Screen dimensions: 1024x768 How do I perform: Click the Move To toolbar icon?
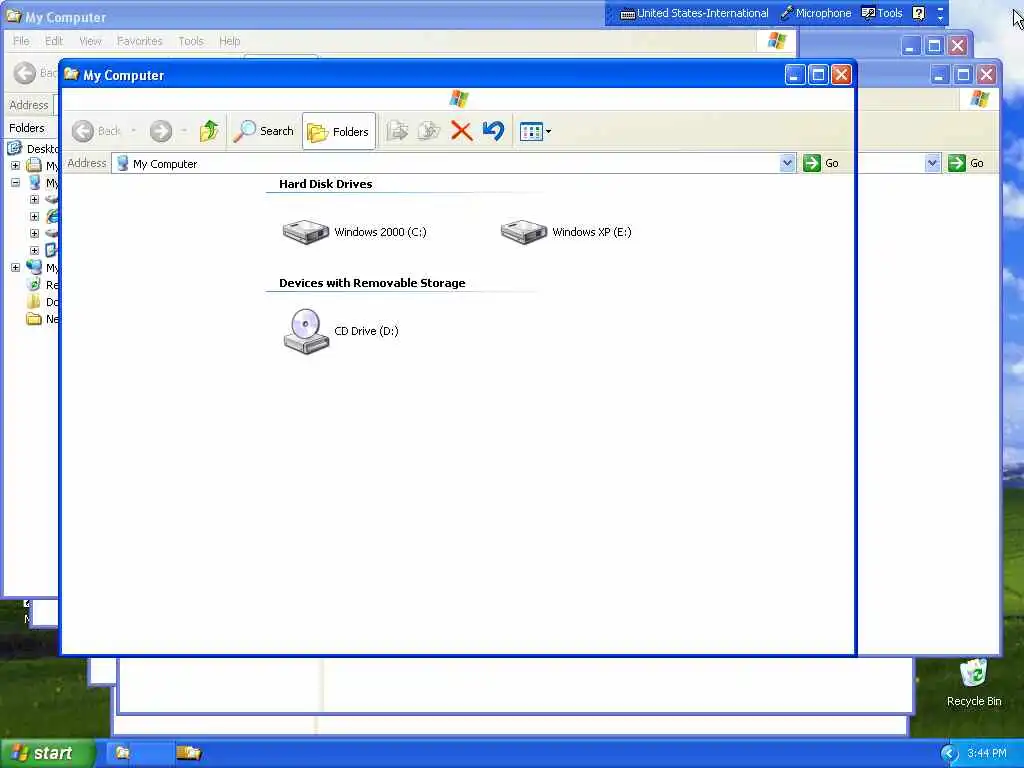397,131
